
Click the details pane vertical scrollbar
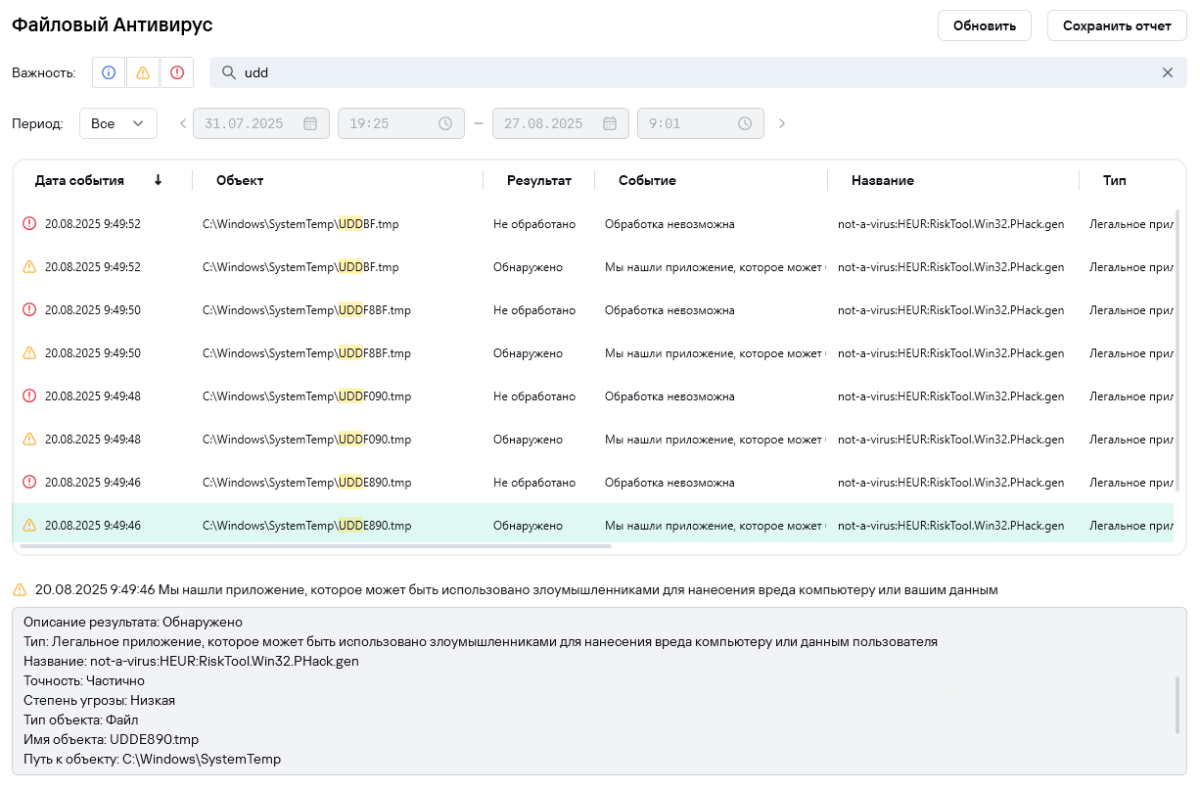pyautogui.click(x=1177, y=704)
